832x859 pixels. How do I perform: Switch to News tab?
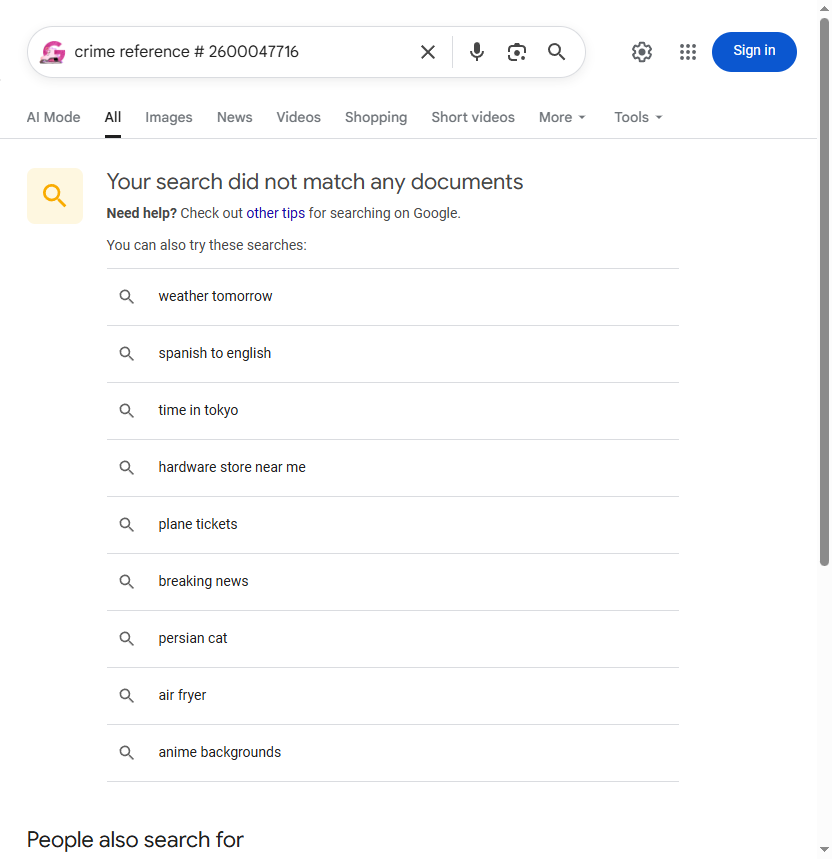tap(234, 117)
